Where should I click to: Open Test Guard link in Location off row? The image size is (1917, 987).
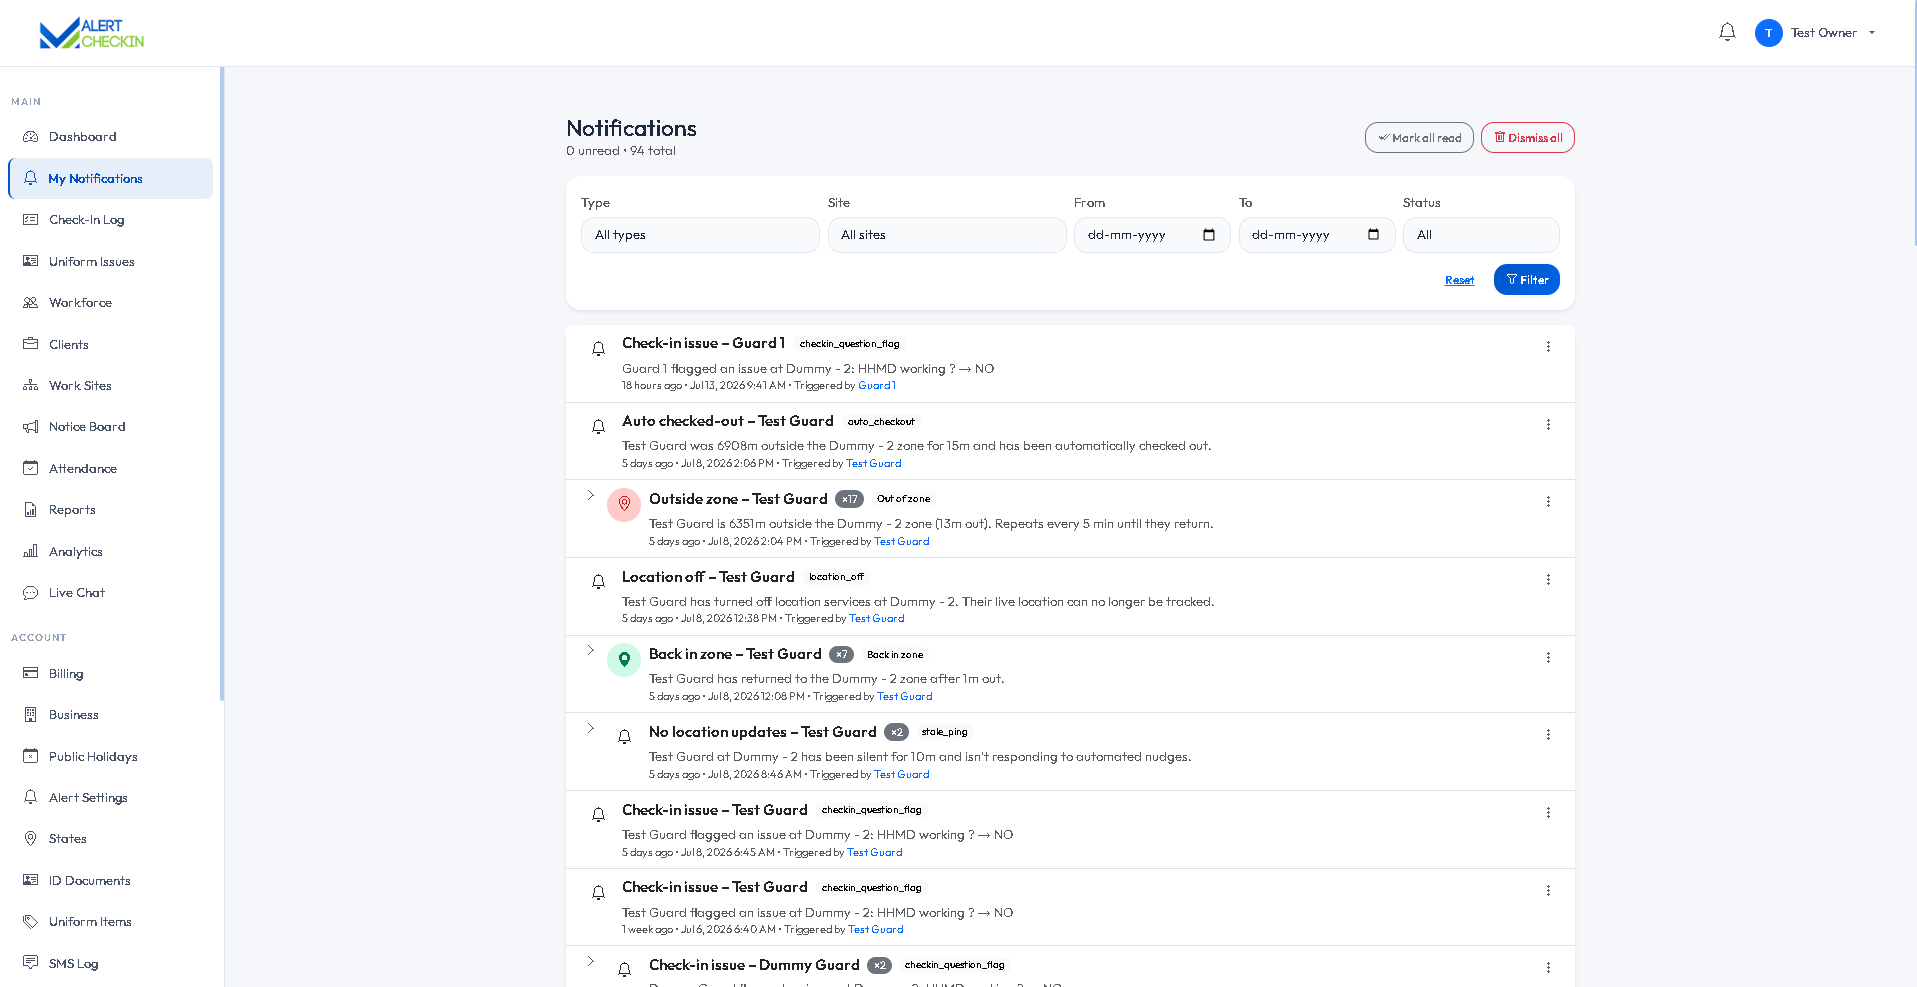pos(877,619)
